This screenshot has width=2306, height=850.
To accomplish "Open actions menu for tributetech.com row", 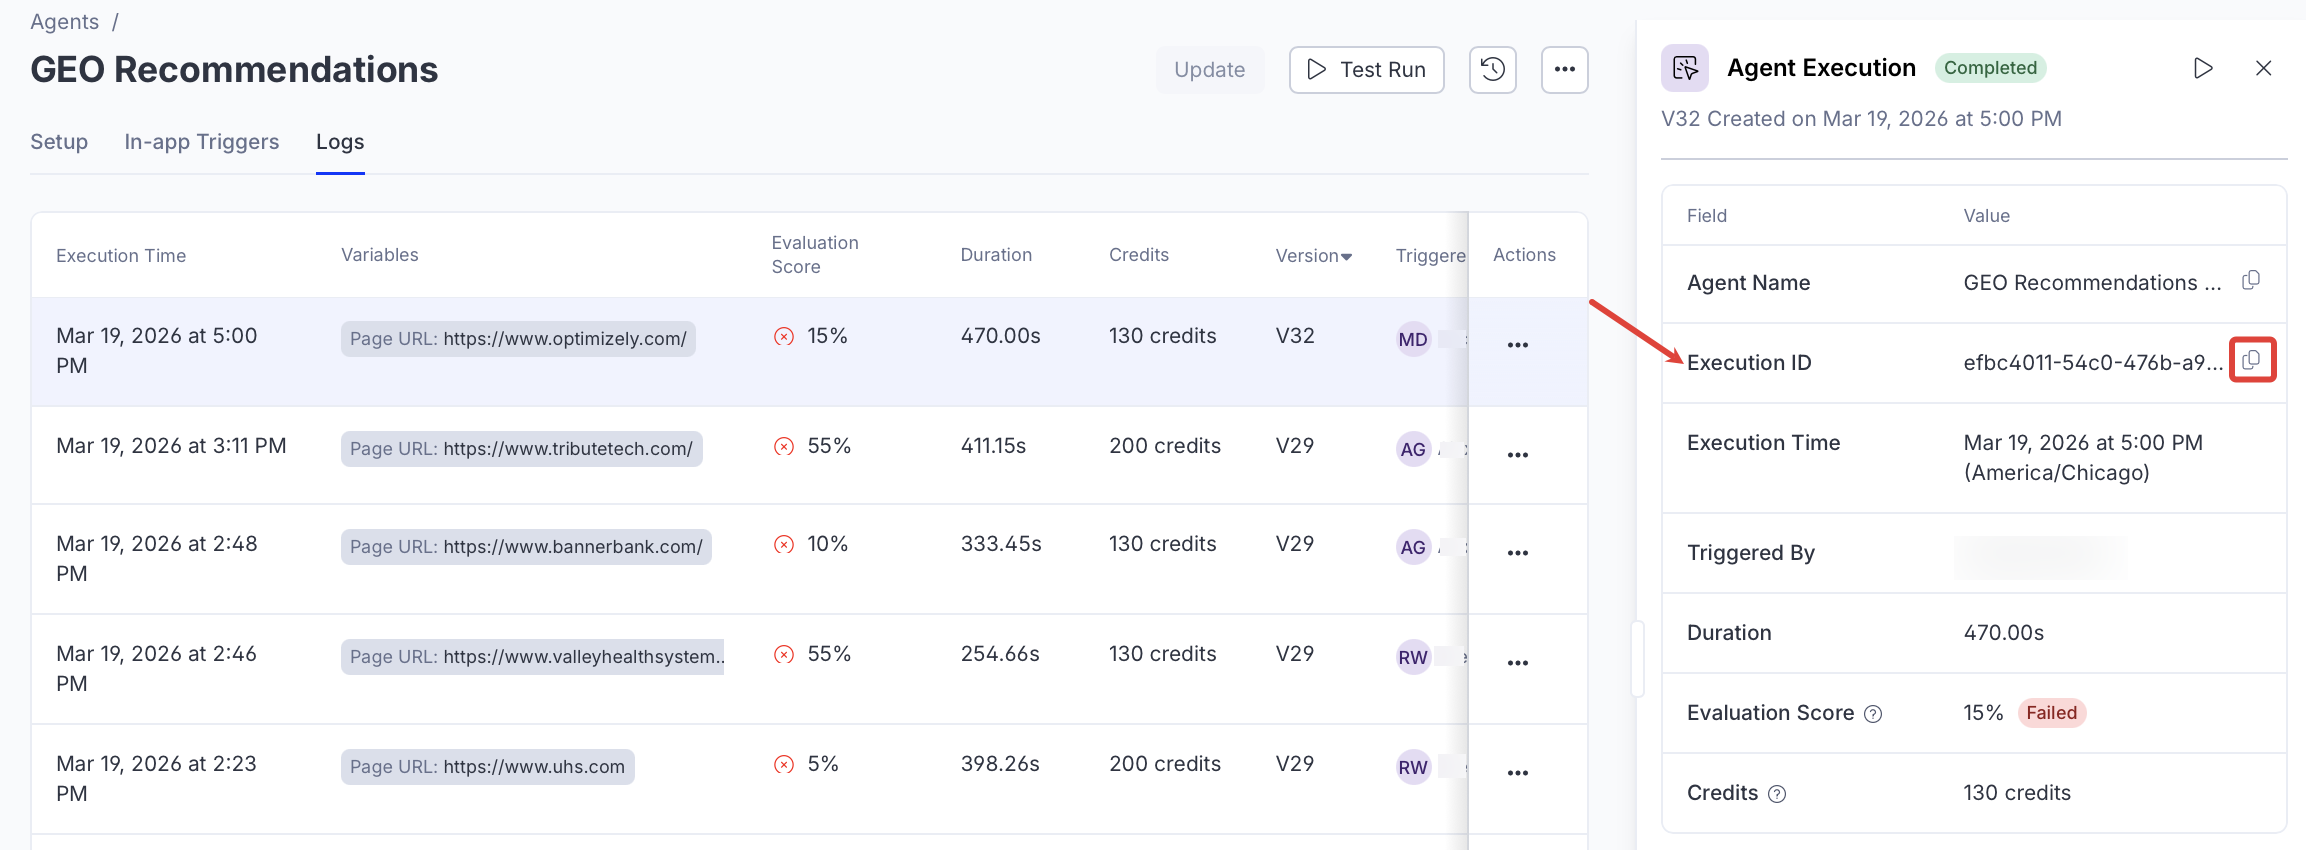I will coord(1517,455).
